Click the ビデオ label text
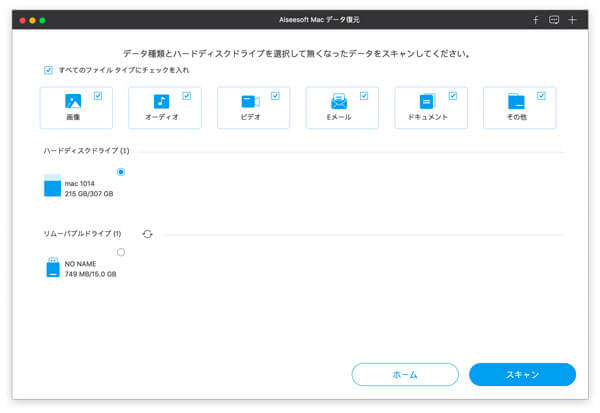The height and width of the screenshot is (413, 600). coord(251,117)
